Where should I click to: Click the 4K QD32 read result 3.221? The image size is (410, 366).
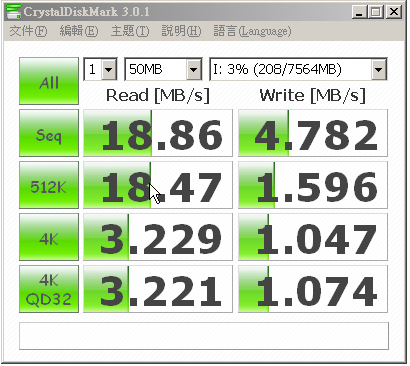(x=158, y=289)
